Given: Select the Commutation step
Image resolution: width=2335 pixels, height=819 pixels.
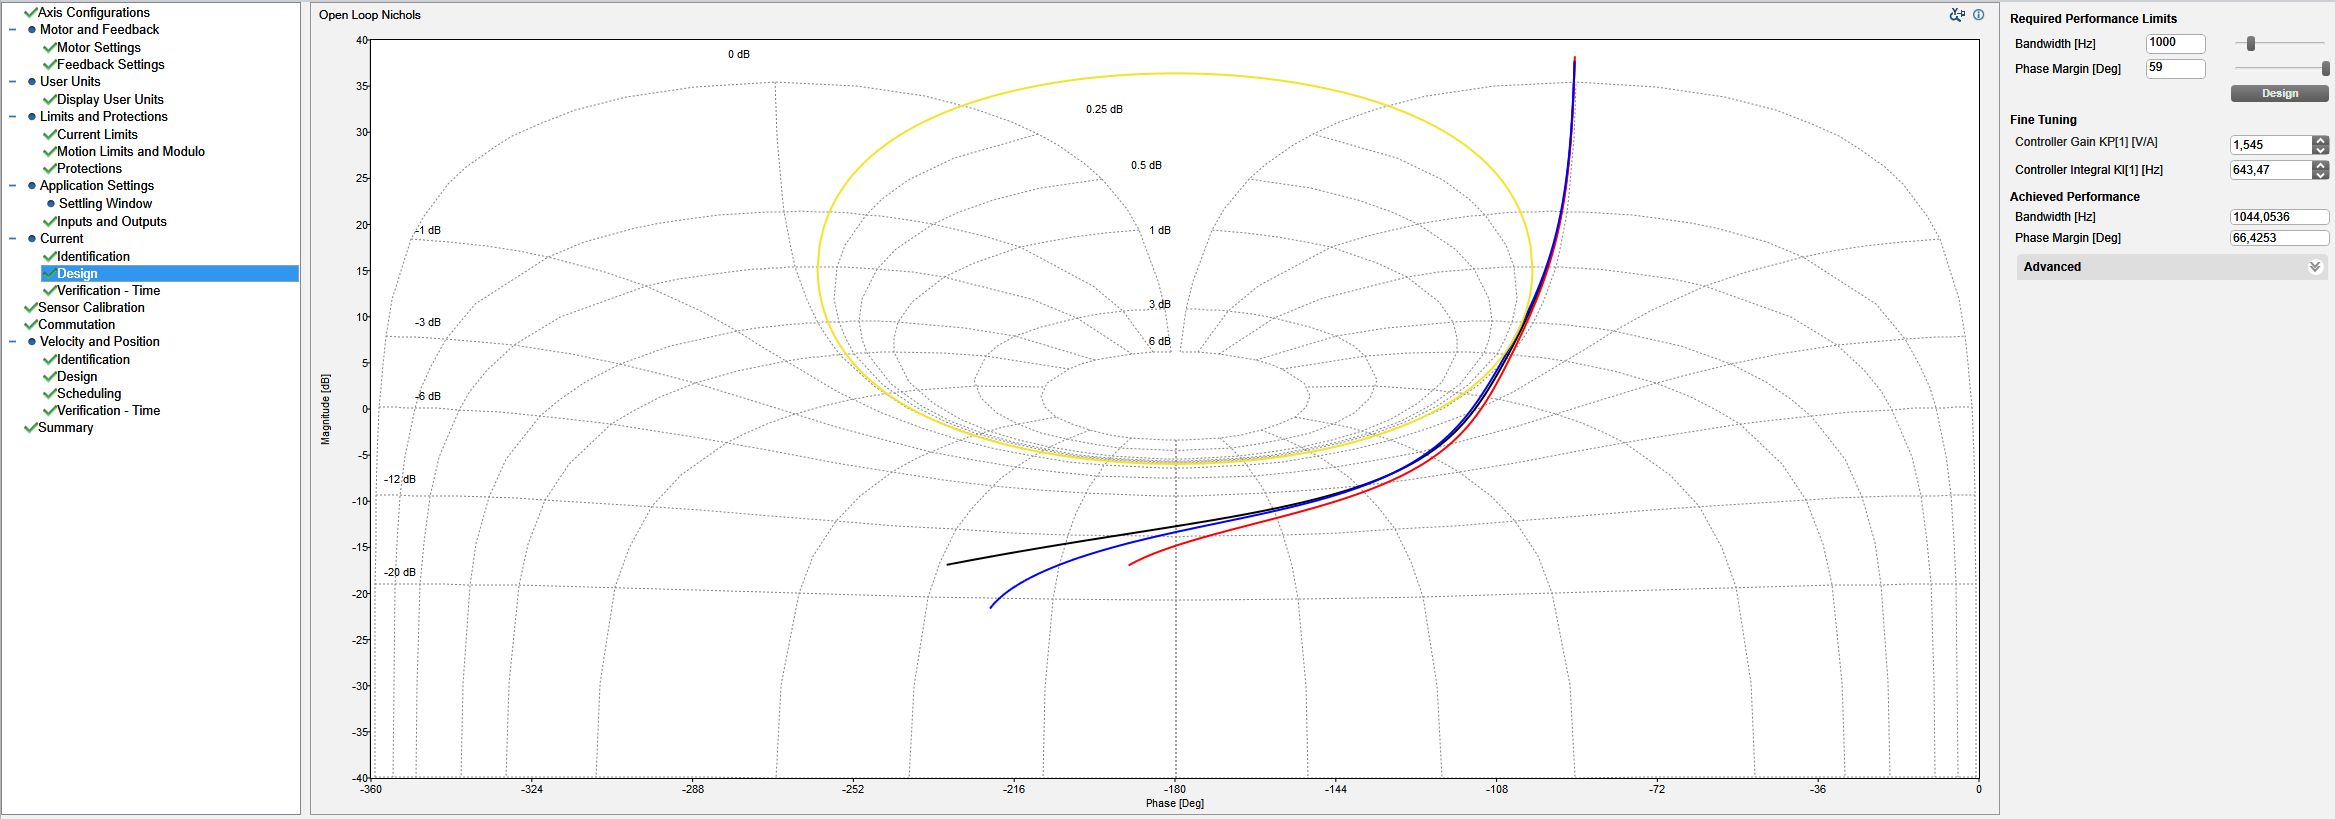Looking at the screenshot, I should pyautogui.click(x=76, y=325).
